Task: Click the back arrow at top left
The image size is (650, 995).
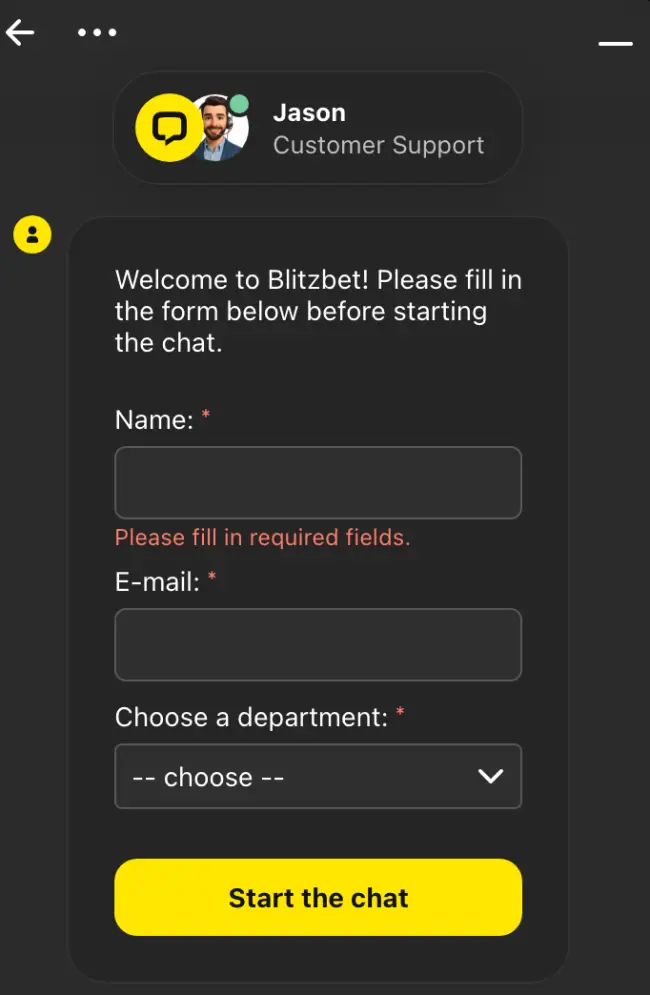Action: 20,32
